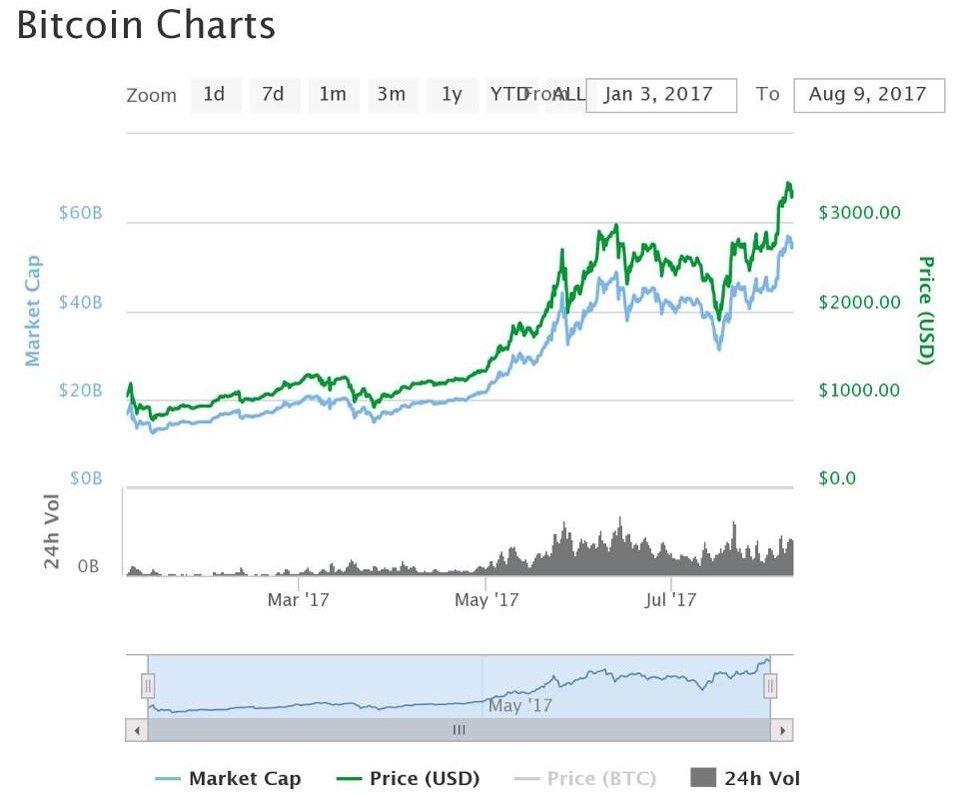This screenshot has height=796, width=960.
Task: Click the From date field showing Jan 3, 2017
Action: pos(661,95)
